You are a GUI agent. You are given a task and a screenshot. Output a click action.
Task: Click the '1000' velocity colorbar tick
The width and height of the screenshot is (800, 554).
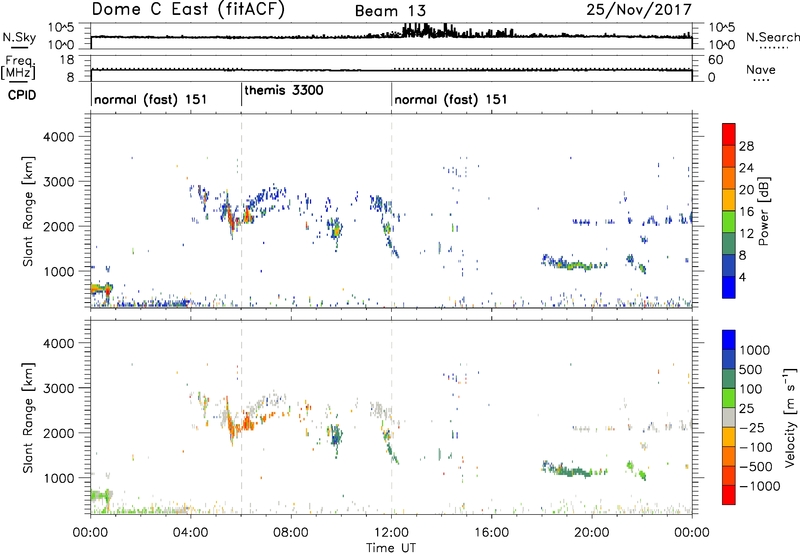755,350
